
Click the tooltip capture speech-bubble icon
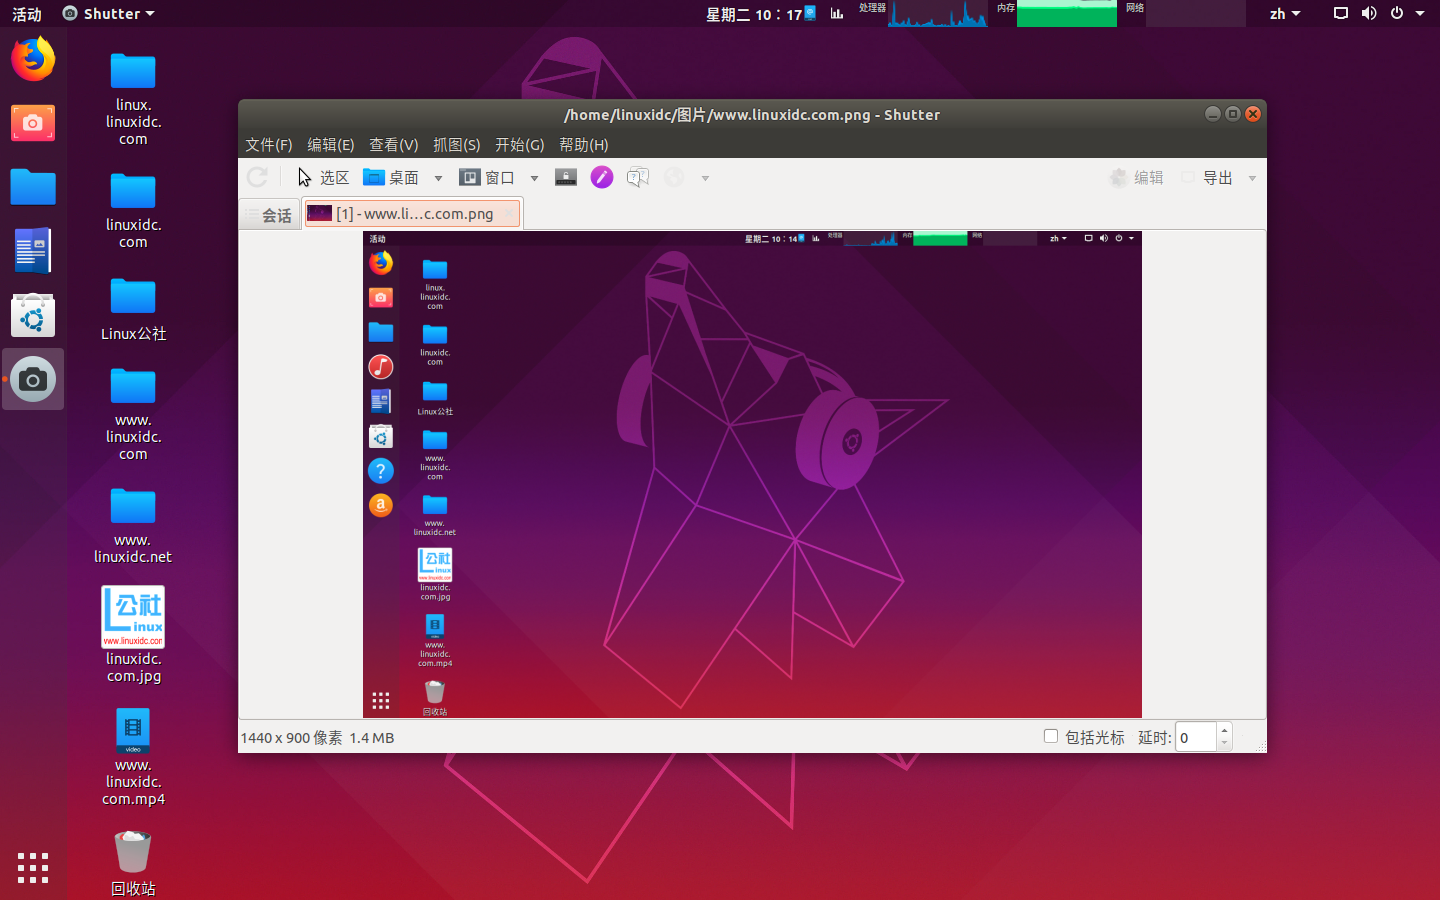point(638,177)
